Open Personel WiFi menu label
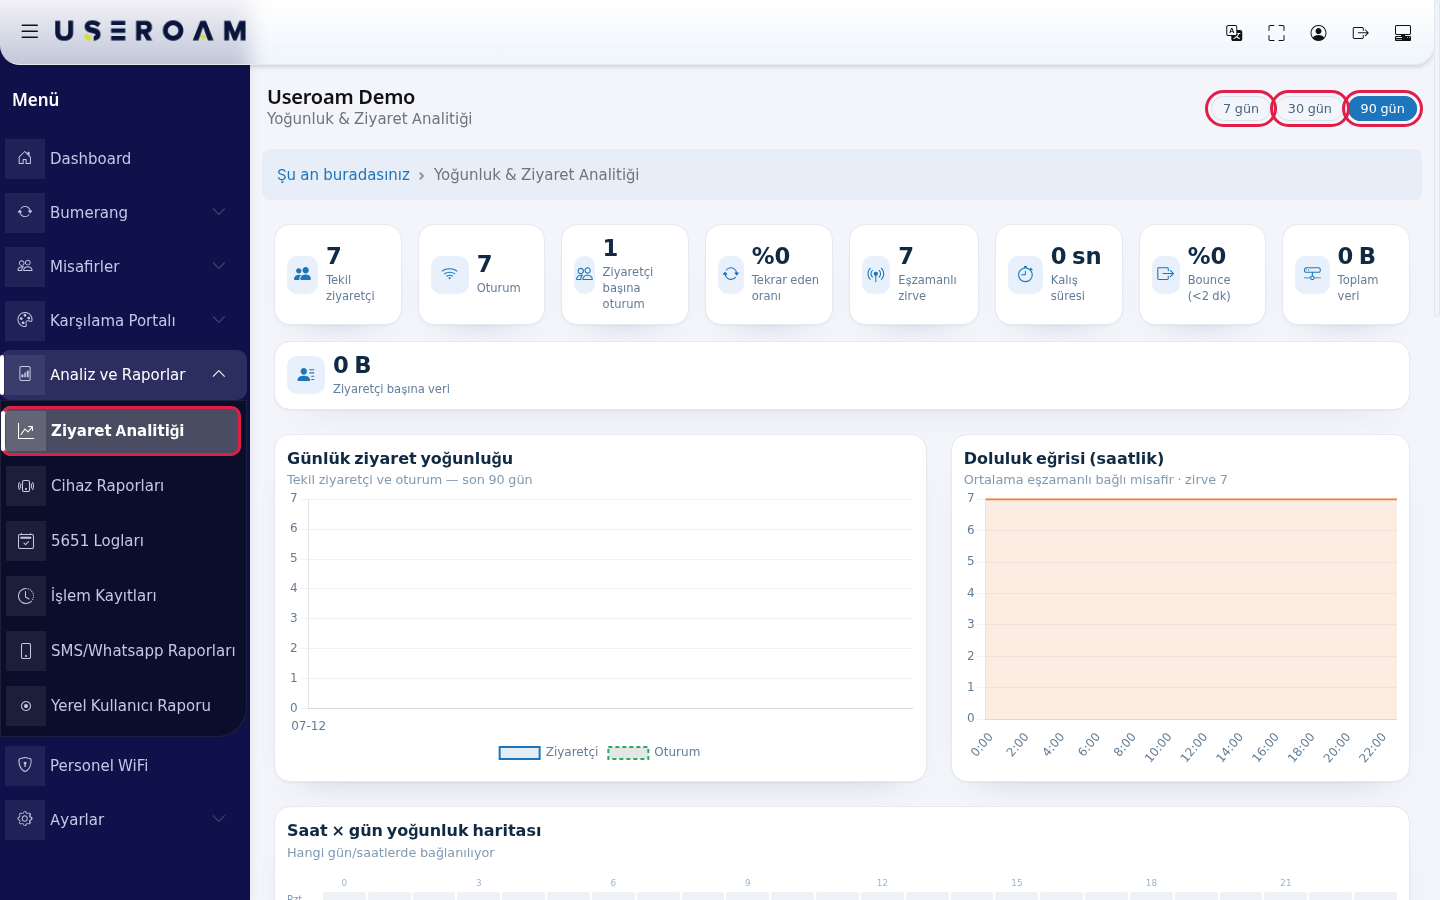This screenshot has height=900, width=1440. [99, 766]
